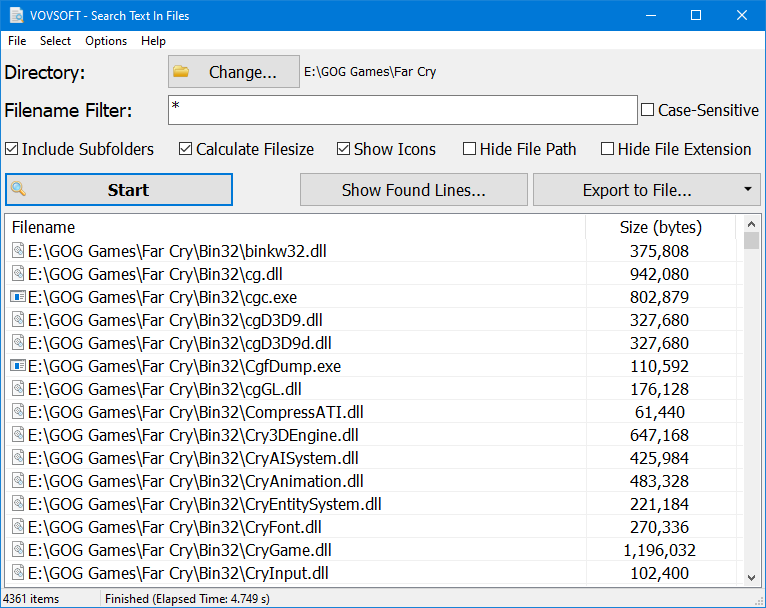This screenshot has height=608, width=766.
Task: Sort by the Size (bytes) column header
Action: point(660,227)
